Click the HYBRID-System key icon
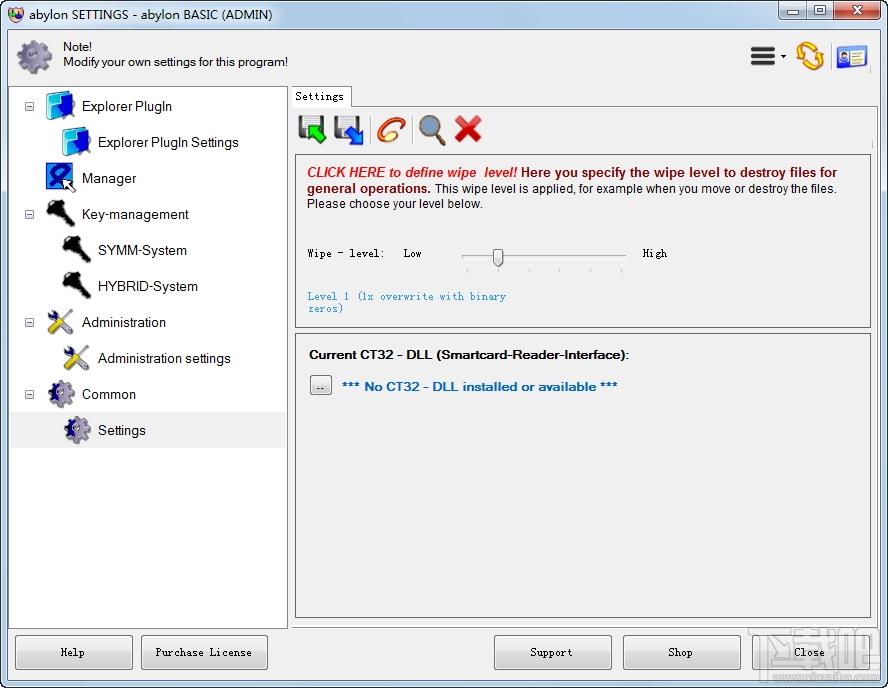The height and width of the screenshot is (688, 888). coord(76,285)
